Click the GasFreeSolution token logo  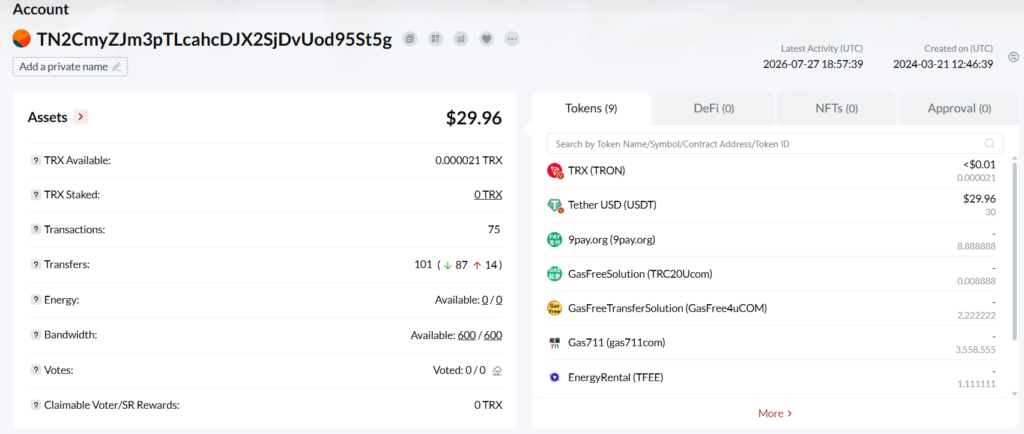pyautogui.click(x=554, y=274)
